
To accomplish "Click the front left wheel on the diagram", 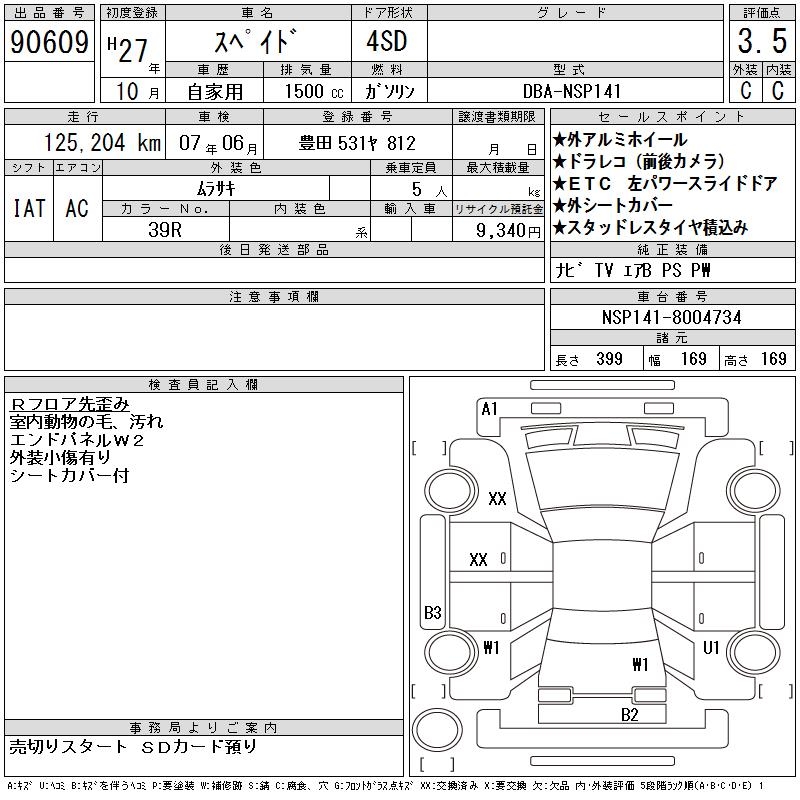I will tap(451, 490).
